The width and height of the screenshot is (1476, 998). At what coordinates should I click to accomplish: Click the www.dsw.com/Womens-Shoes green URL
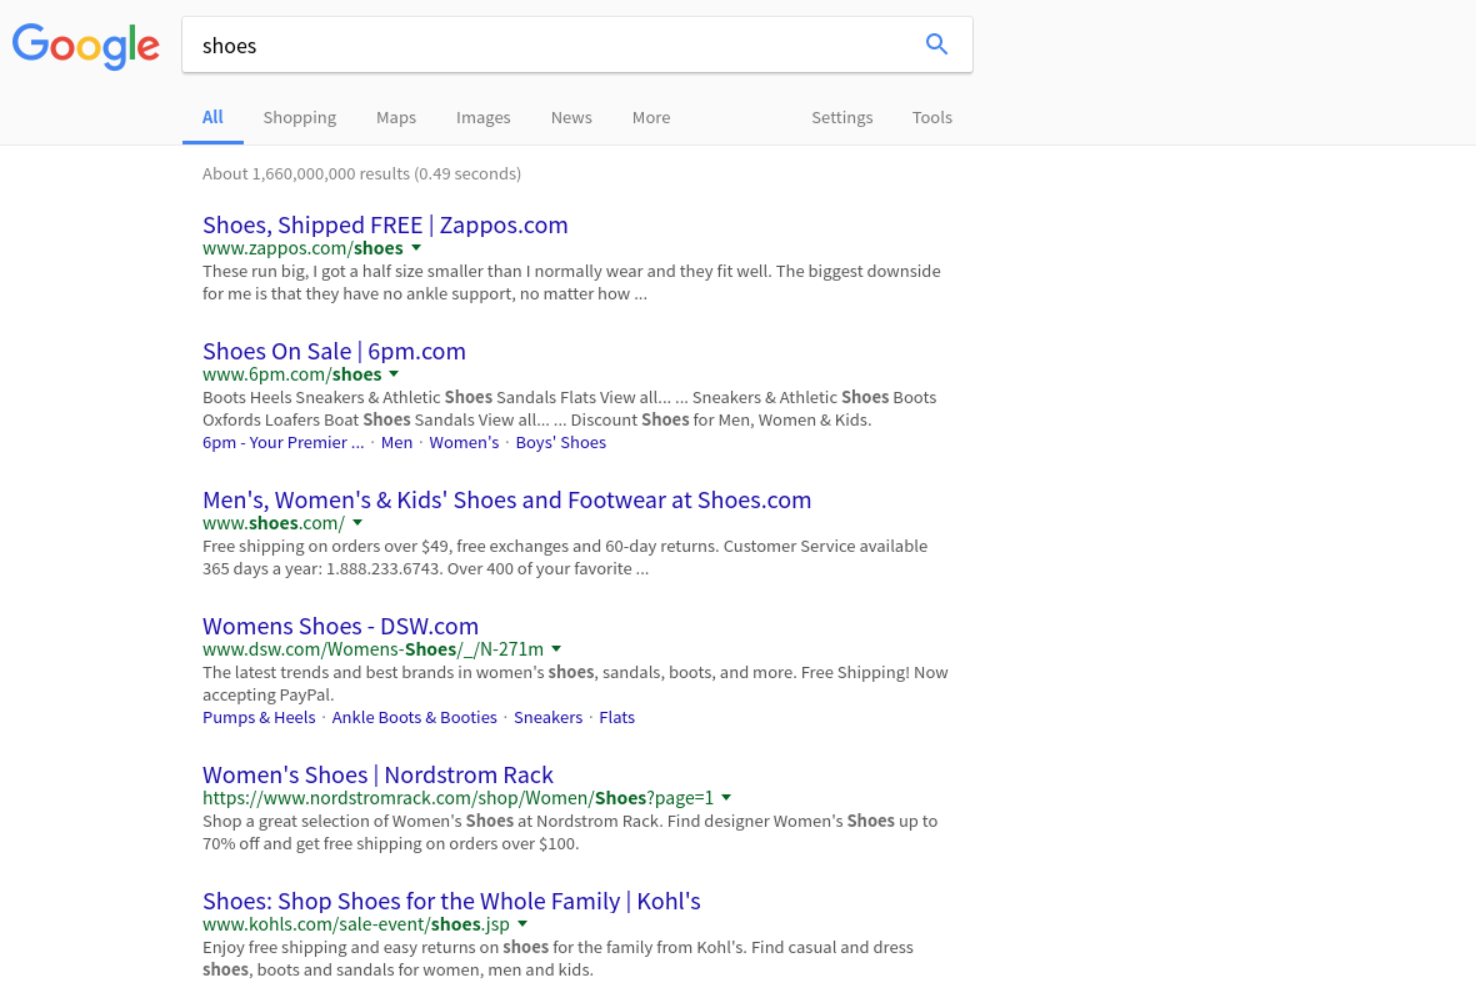tap(373, 649)
